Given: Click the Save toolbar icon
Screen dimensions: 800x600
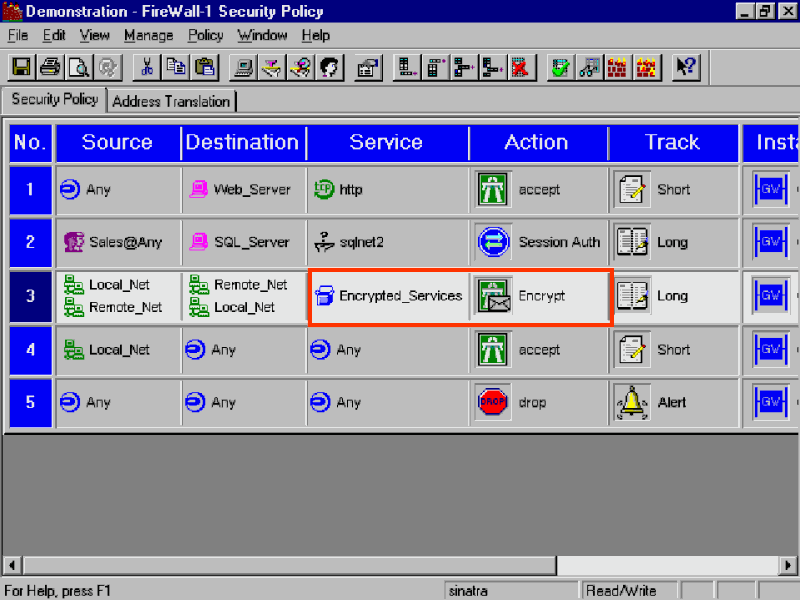Looking at the screenshot, I should (x=22, y=67).
